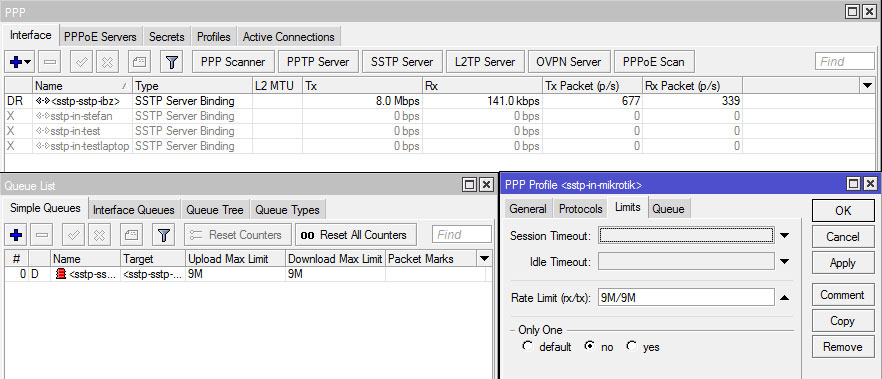Click the OVPN Server button
882x379 pixels.
click(569, 62)
